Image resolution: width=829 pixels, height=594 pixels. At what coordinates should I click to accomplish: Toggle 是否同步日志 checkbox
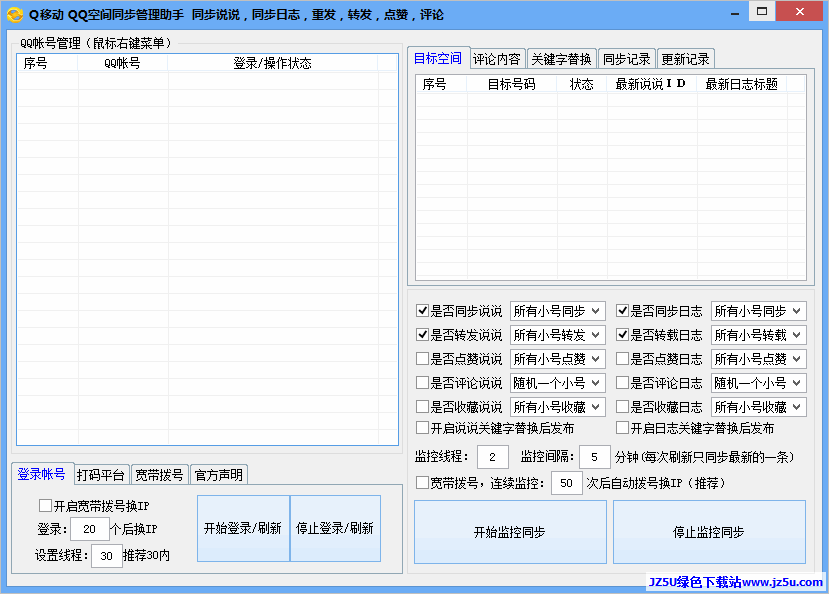point(622,311)
